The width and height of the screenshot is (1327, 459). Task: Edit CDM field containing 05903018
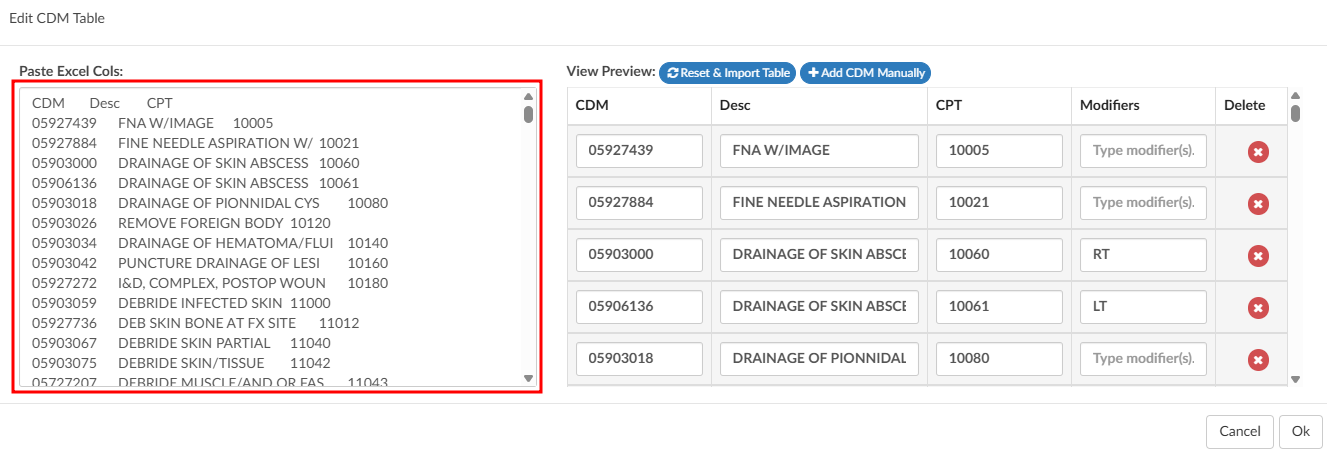click(639, 359)
